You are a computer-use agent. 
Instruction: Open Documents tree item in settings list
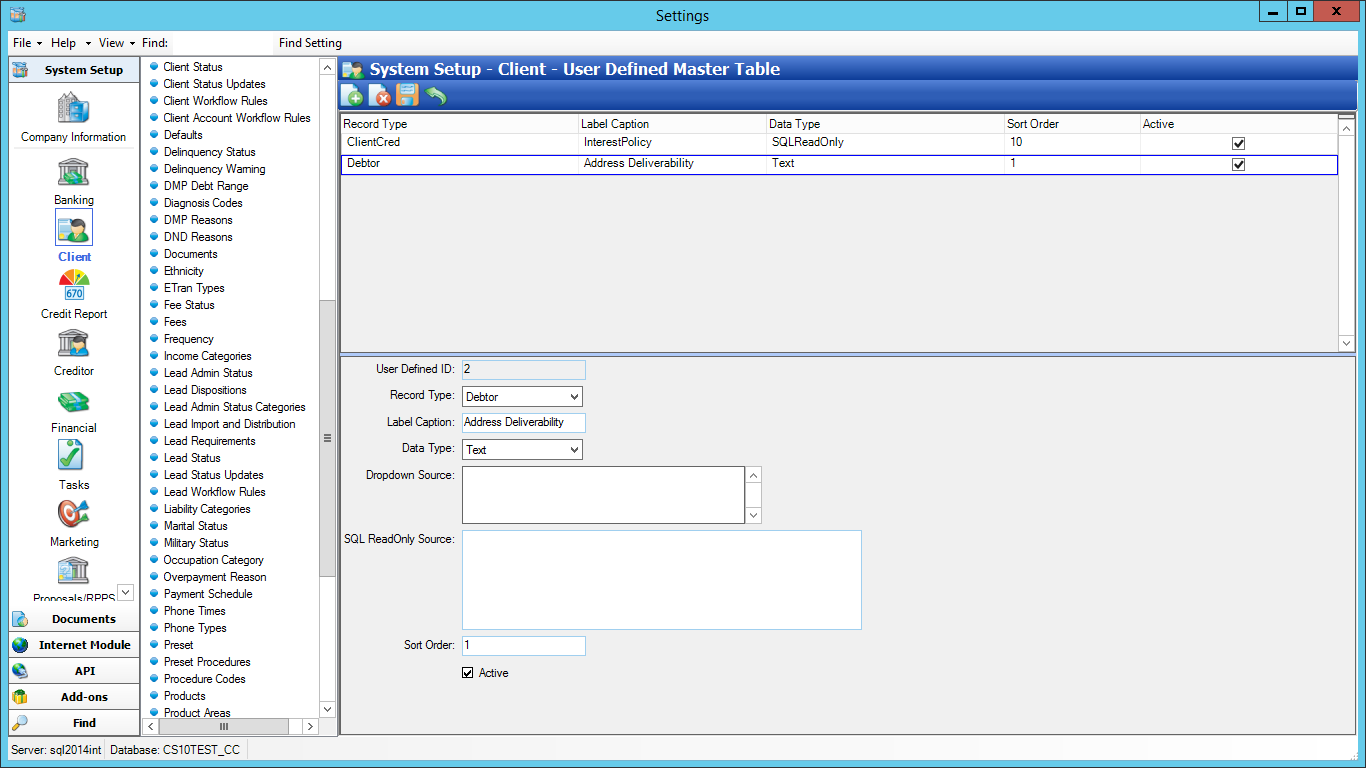(x=190, y=254)
